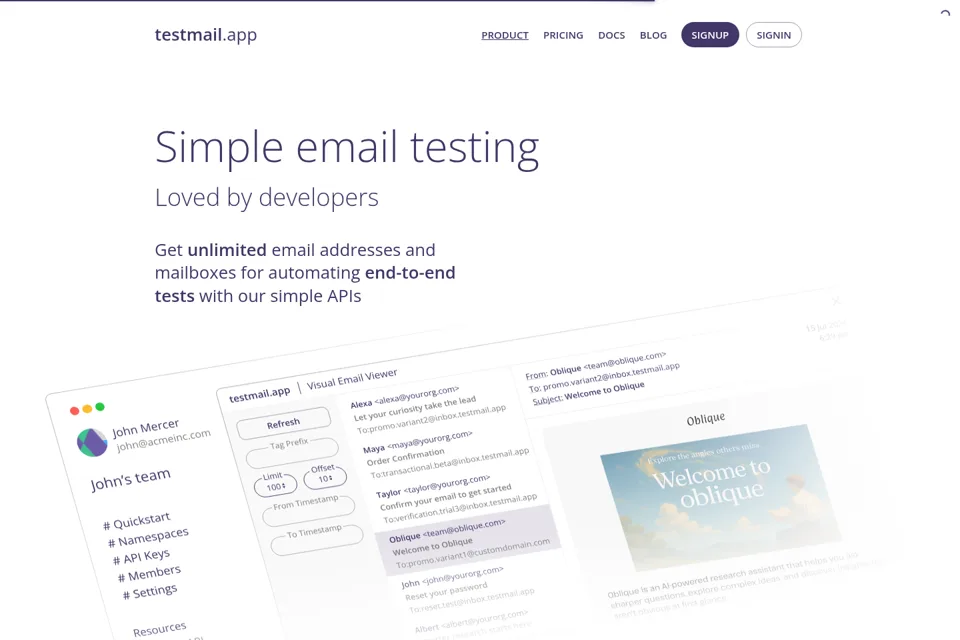This screenshot has width=960, height=640.
Task: Open the # Members sidebar item
Action: point(149,574)
